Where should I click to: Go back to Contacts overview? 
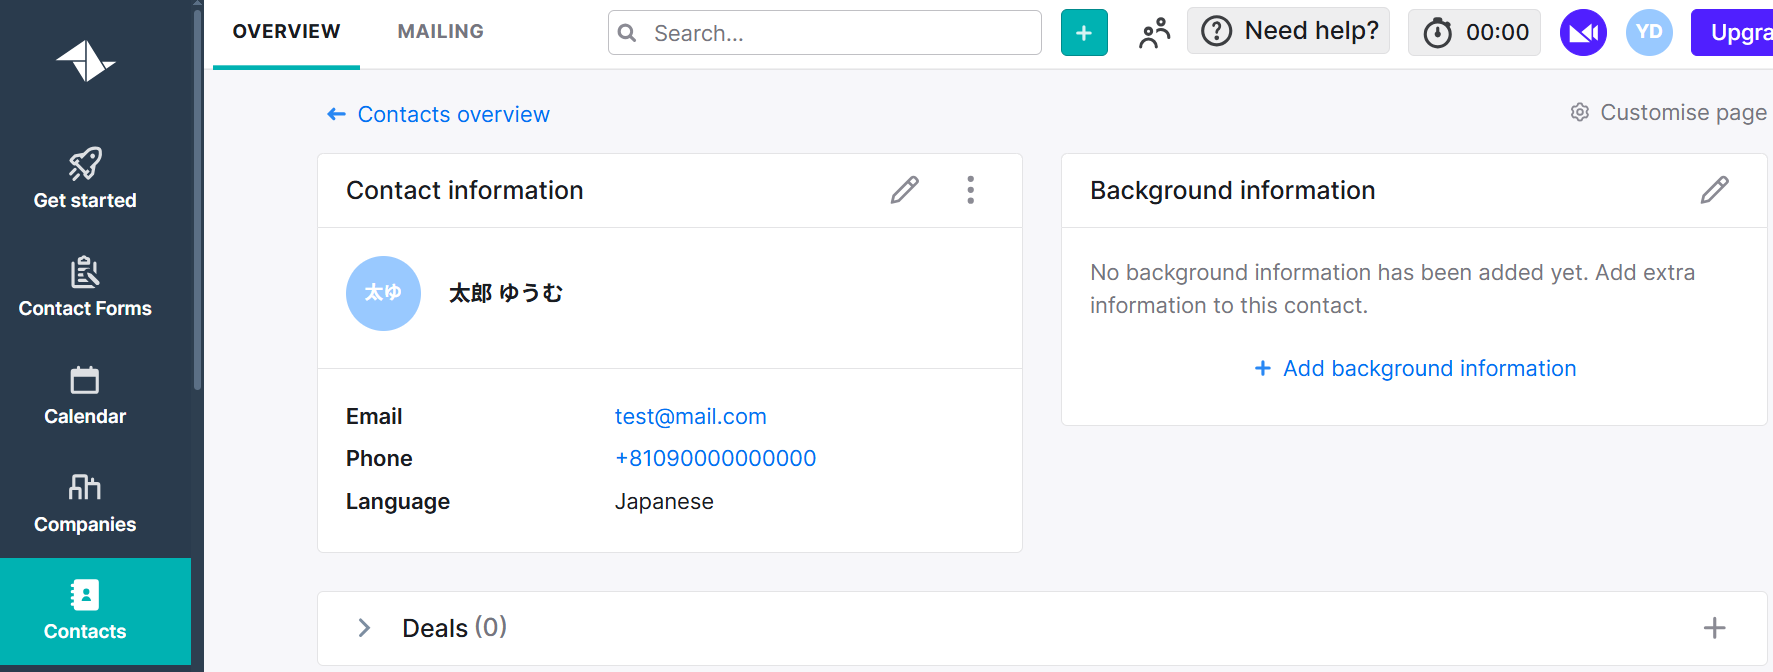point(439,115)
